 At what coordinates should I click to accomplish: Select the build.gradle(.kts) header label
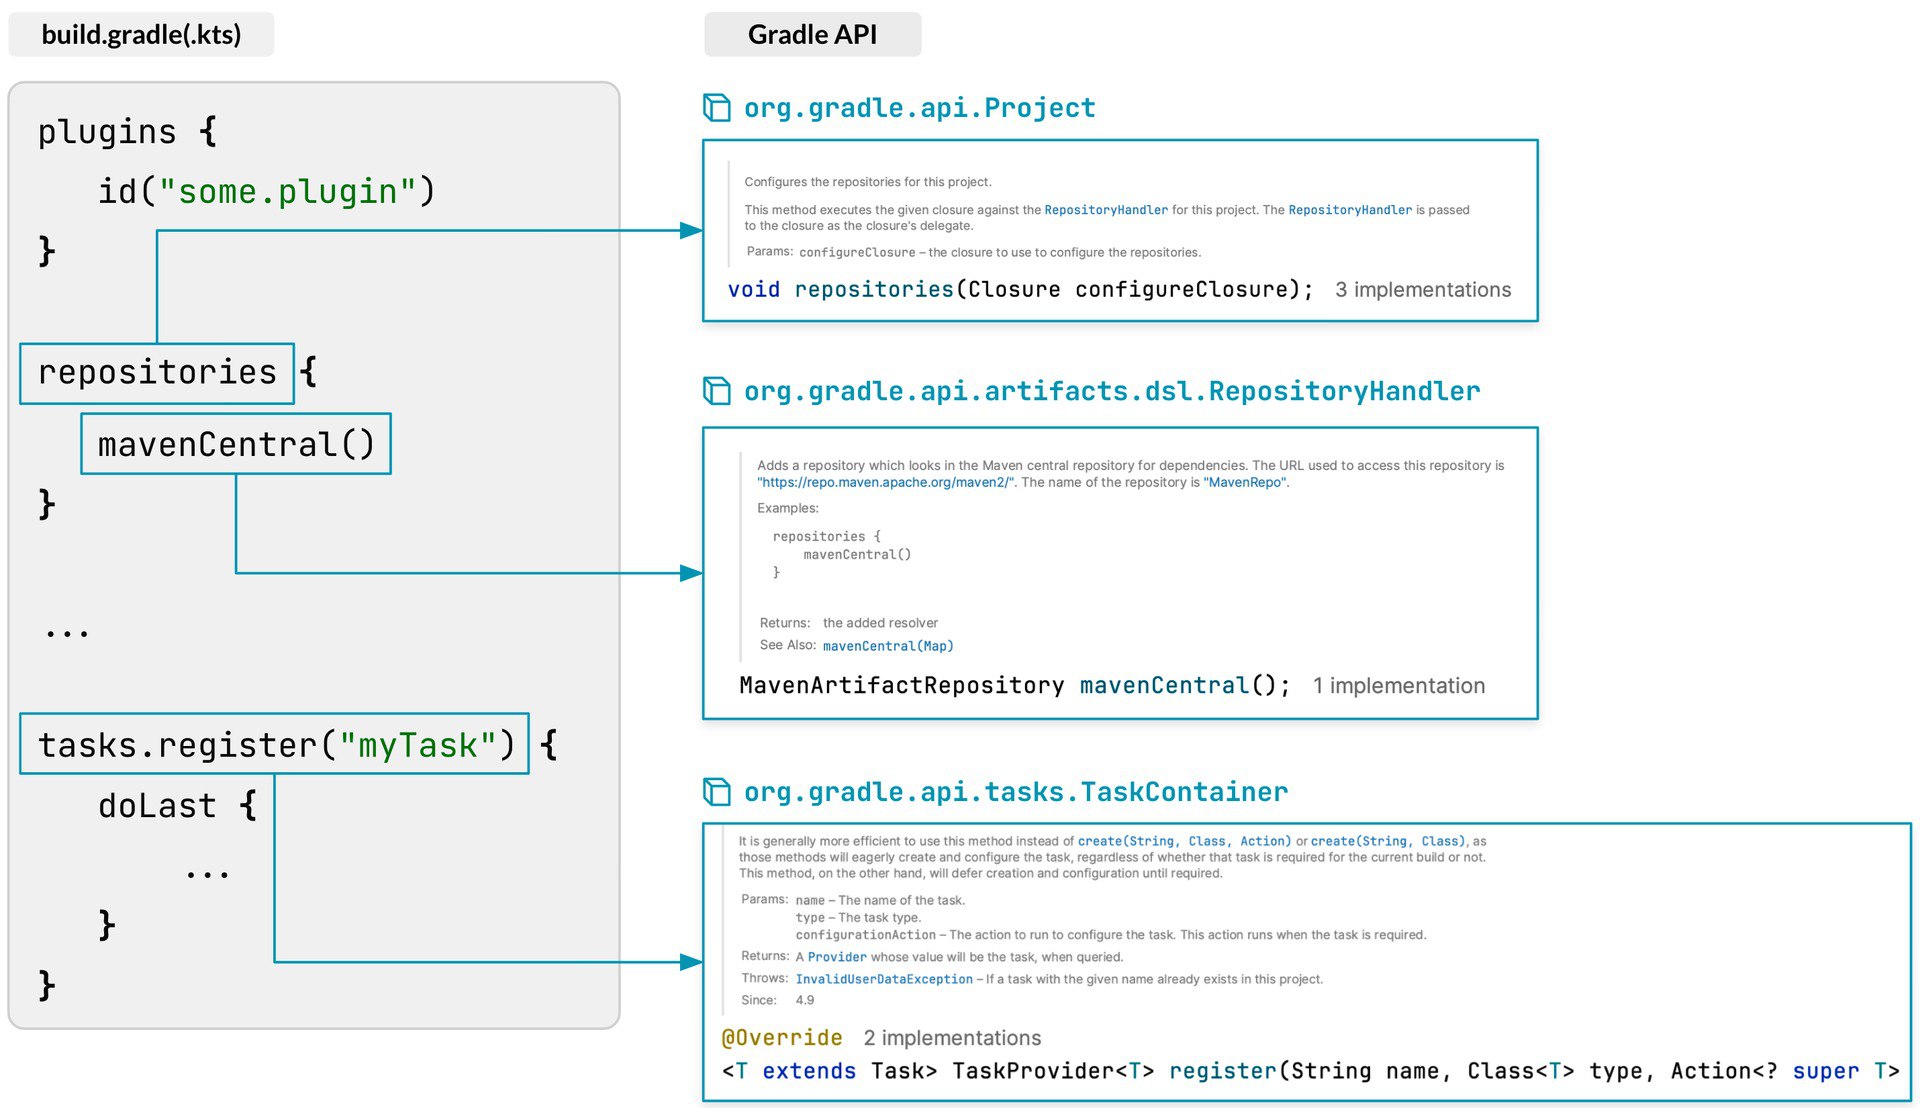[x=141, y=34]
